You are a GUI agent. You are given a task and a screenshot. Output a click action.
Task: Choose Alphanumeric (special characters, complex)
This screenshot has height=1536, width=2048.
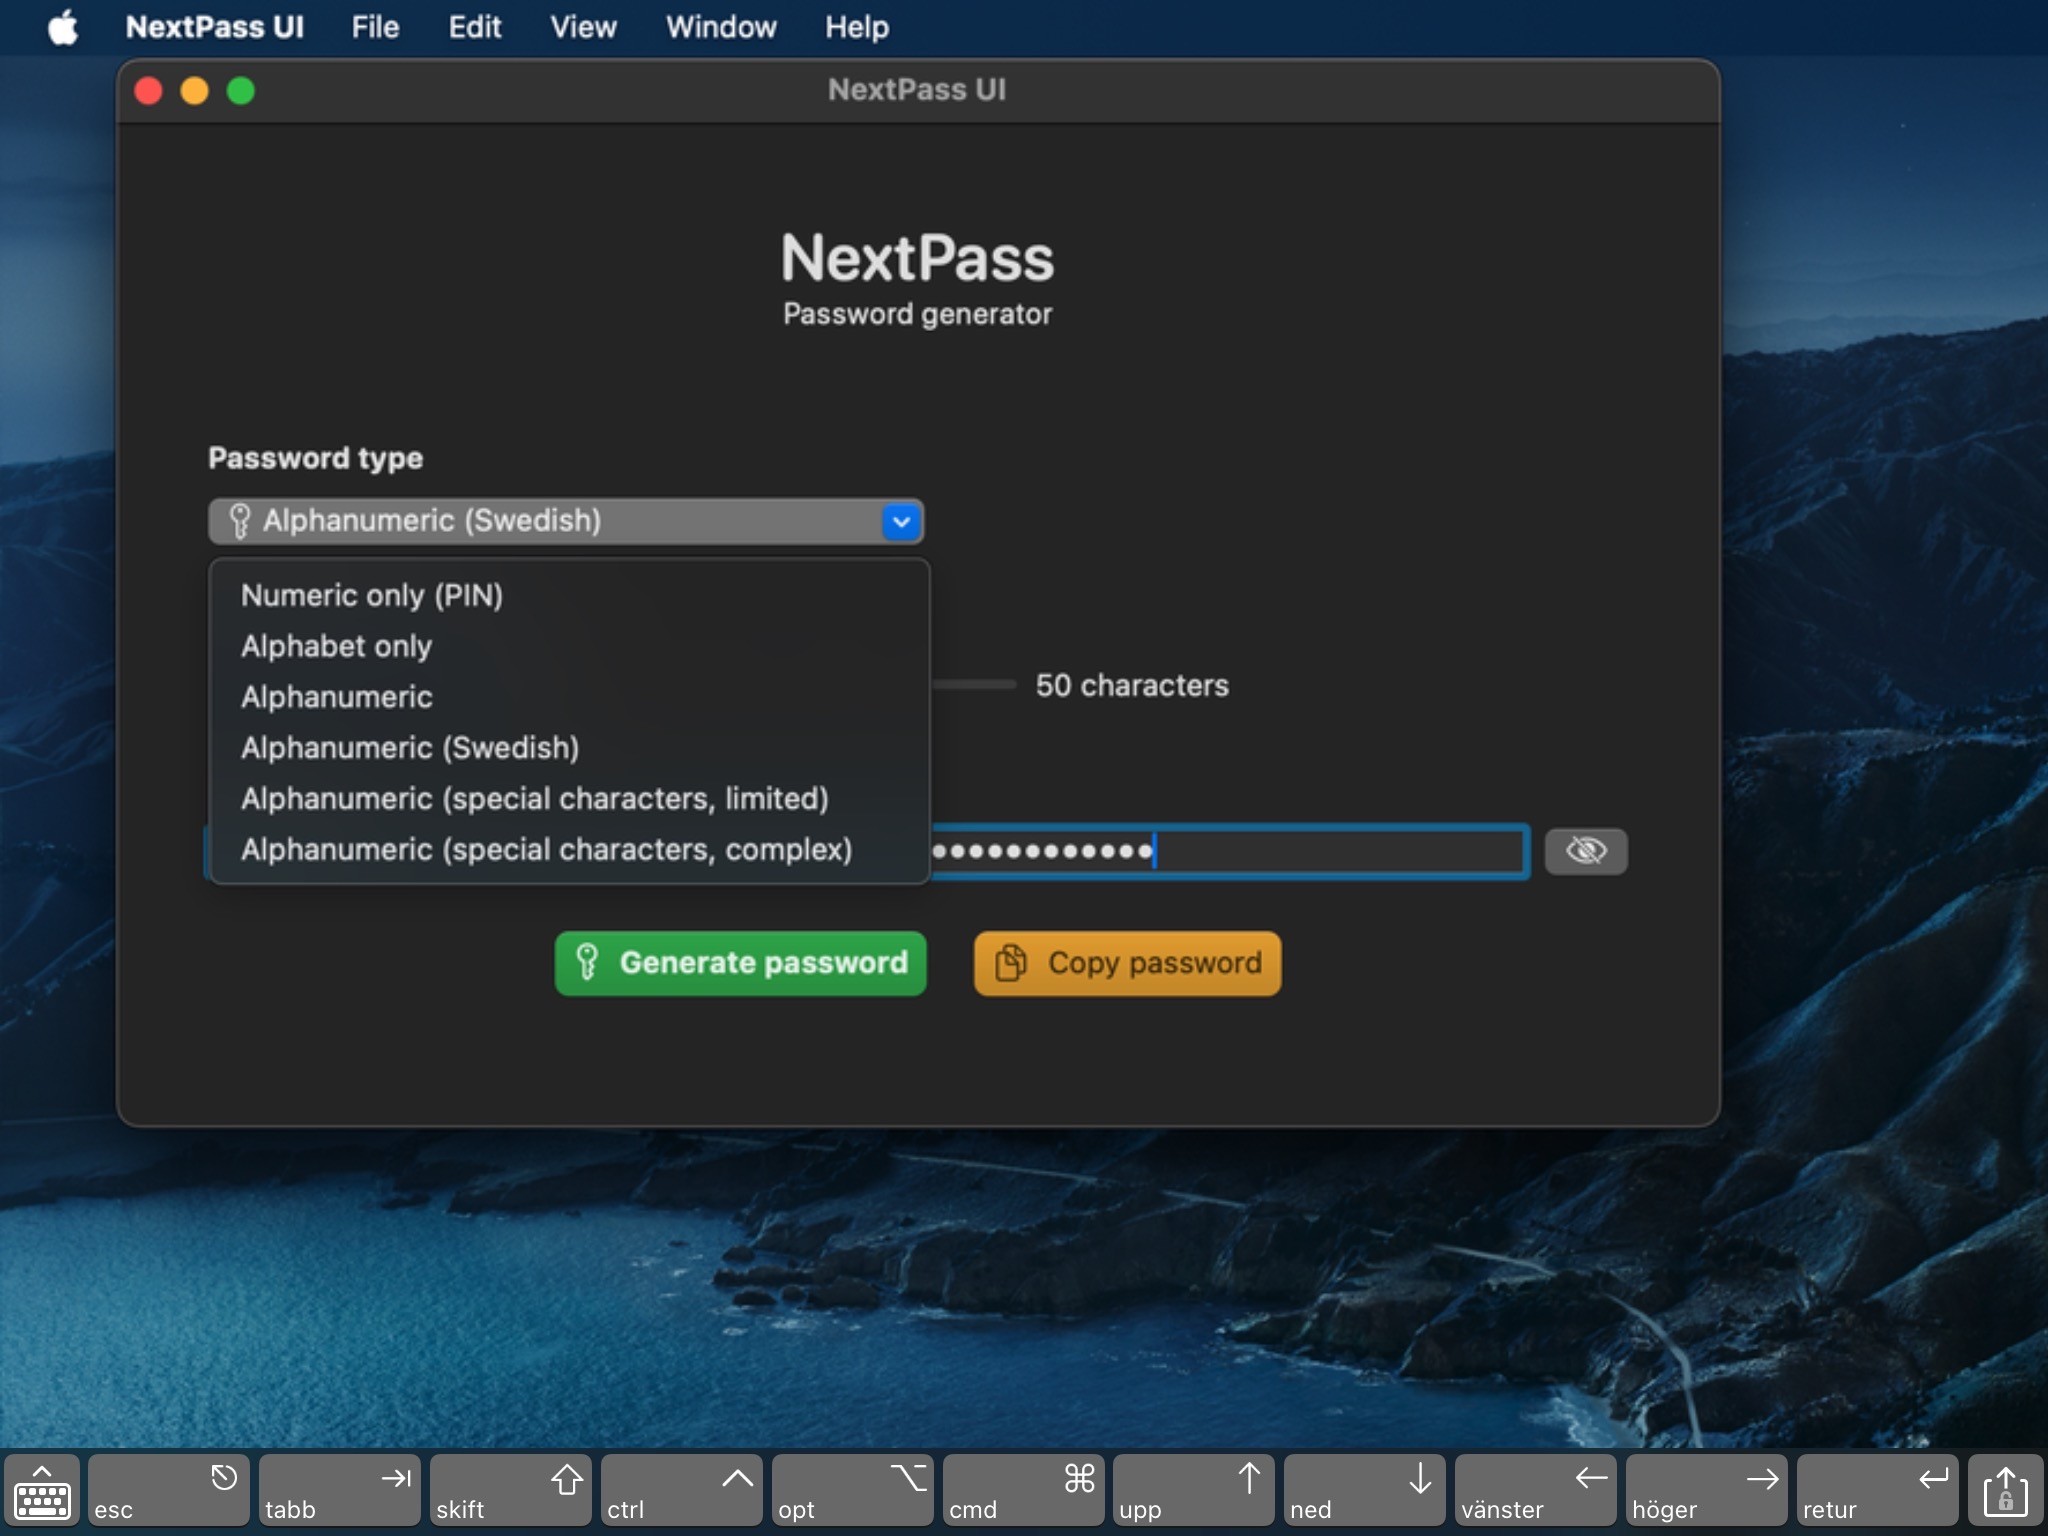[x=546, y=849]
